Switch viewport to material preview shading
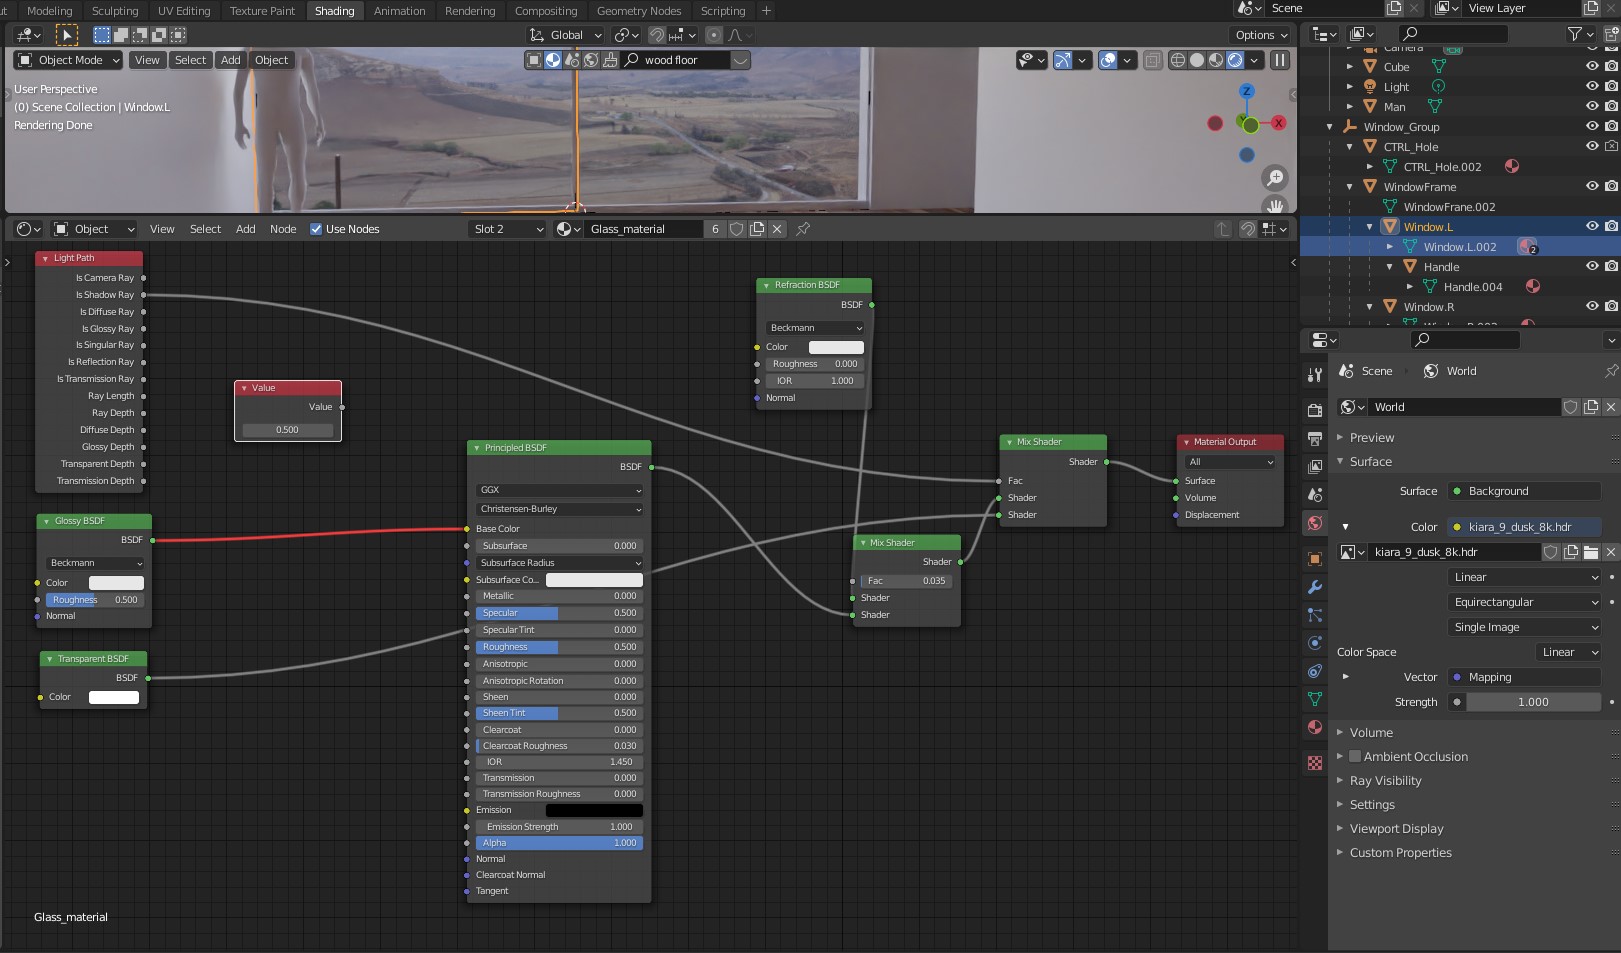Screen dimensions: 1621x953 1216,60
